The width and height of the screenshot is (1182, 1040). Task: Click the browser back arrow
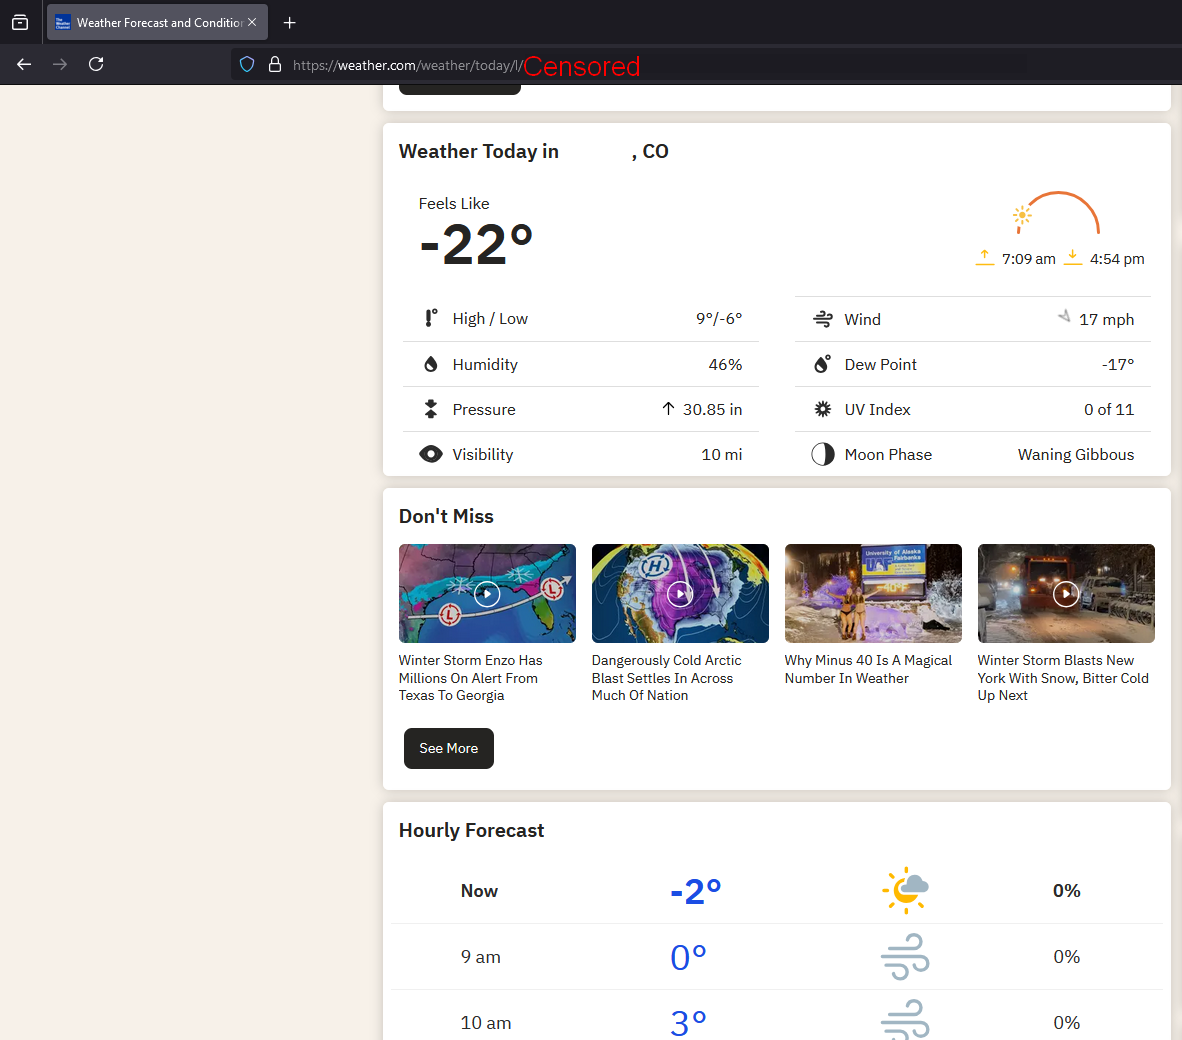(x=24, y=64)
